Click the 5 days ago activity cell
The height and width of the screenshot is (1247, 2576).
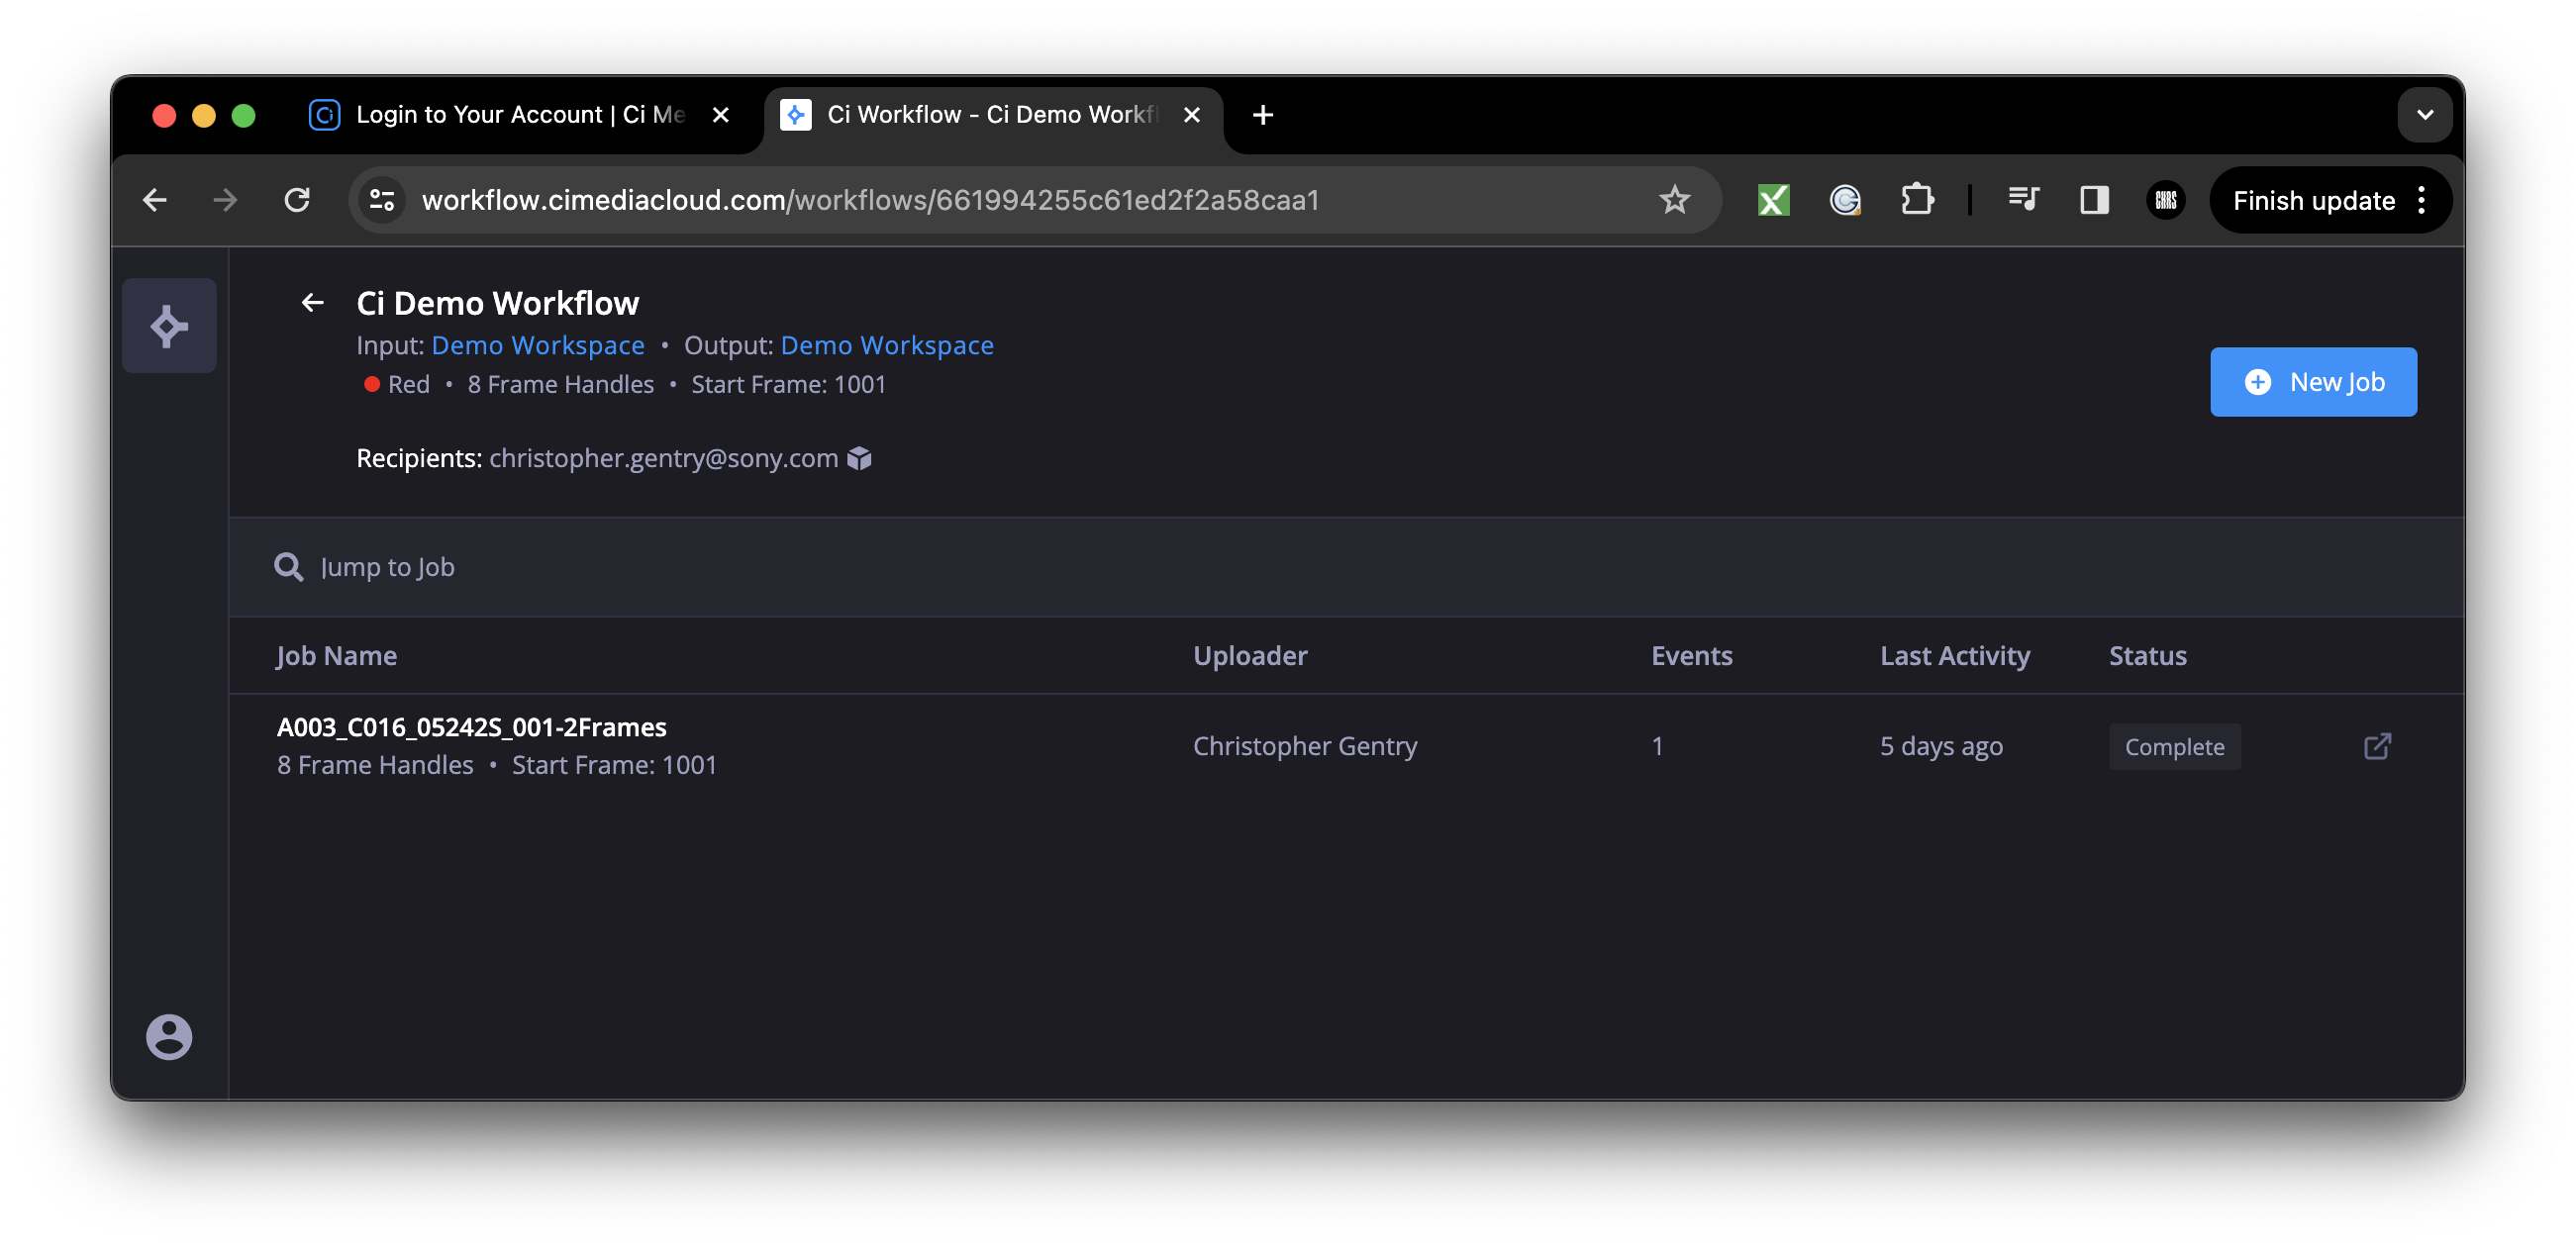coord(1940,746)
